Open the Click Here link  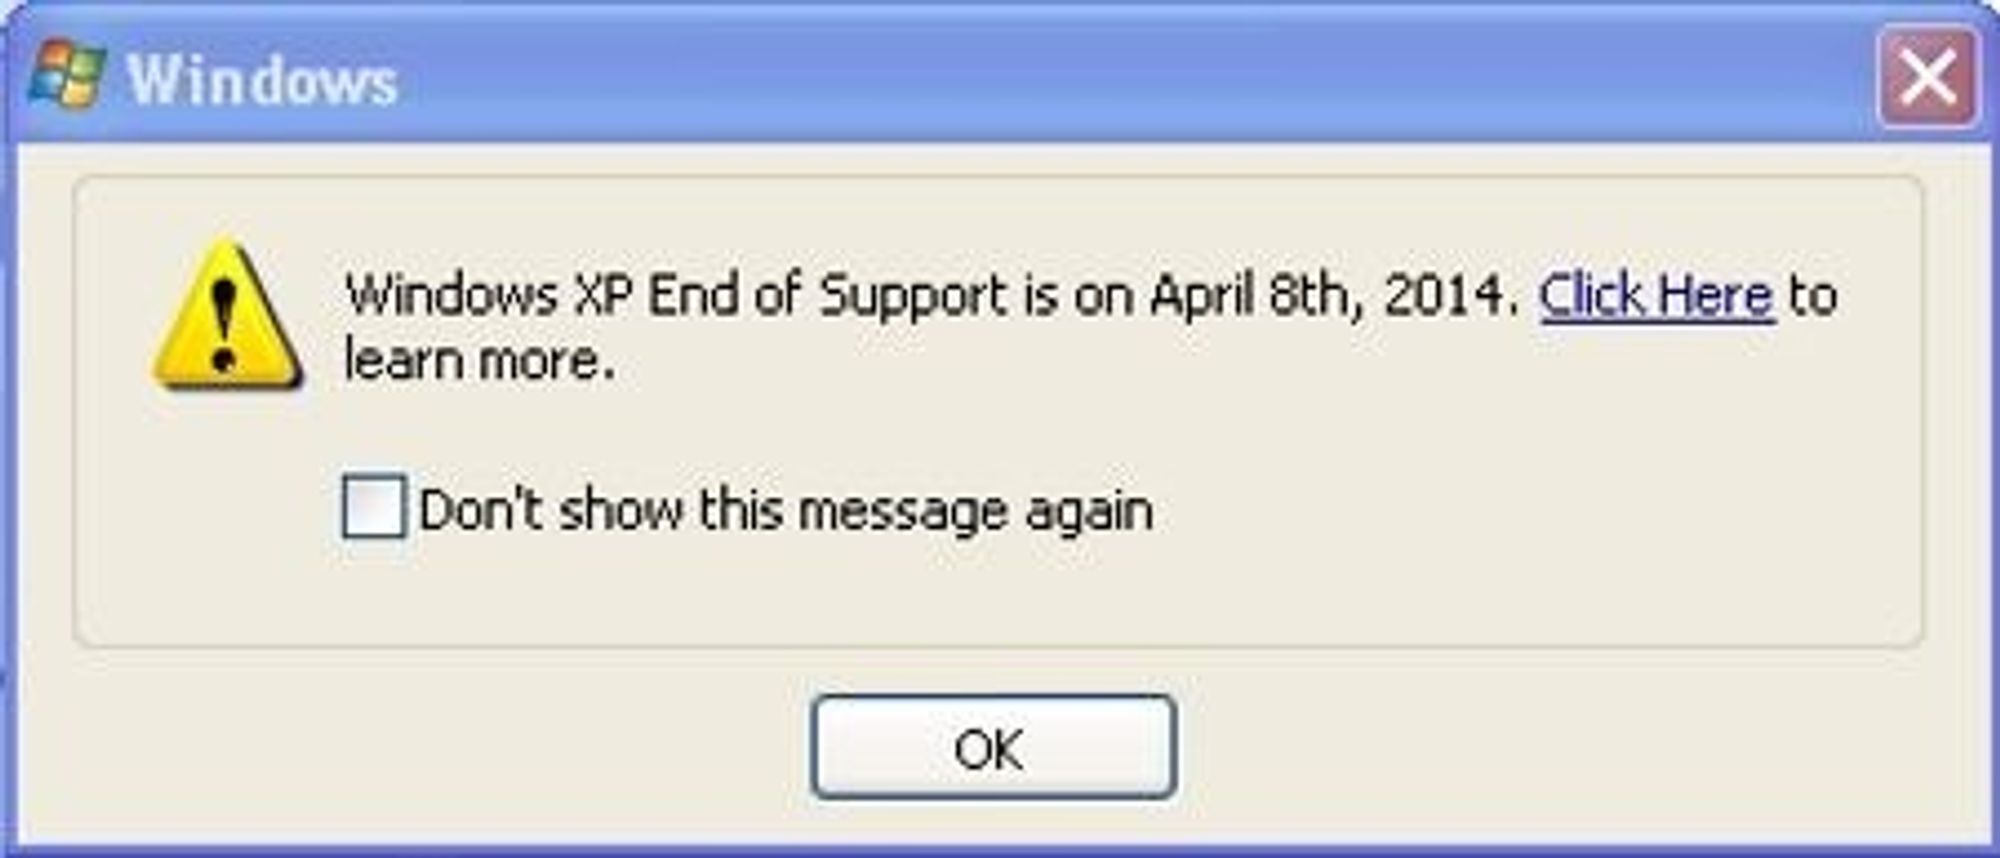coord(1657,295)
